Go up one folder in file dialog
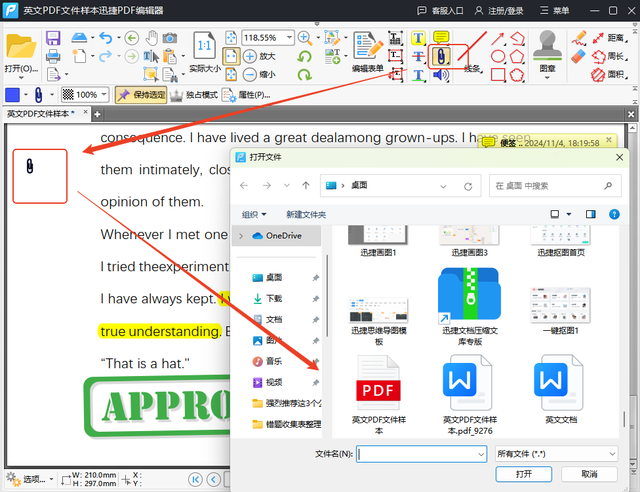 point(306,186)
